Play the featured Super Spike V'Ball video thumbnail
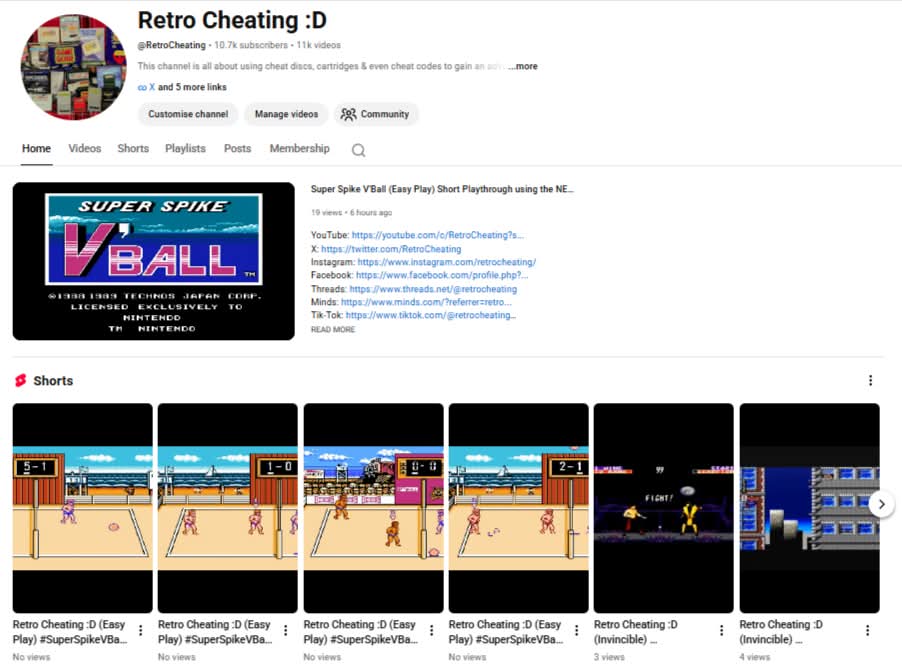Image resolution: width=902 pixels, height=671 pixels. click(154, 261)
